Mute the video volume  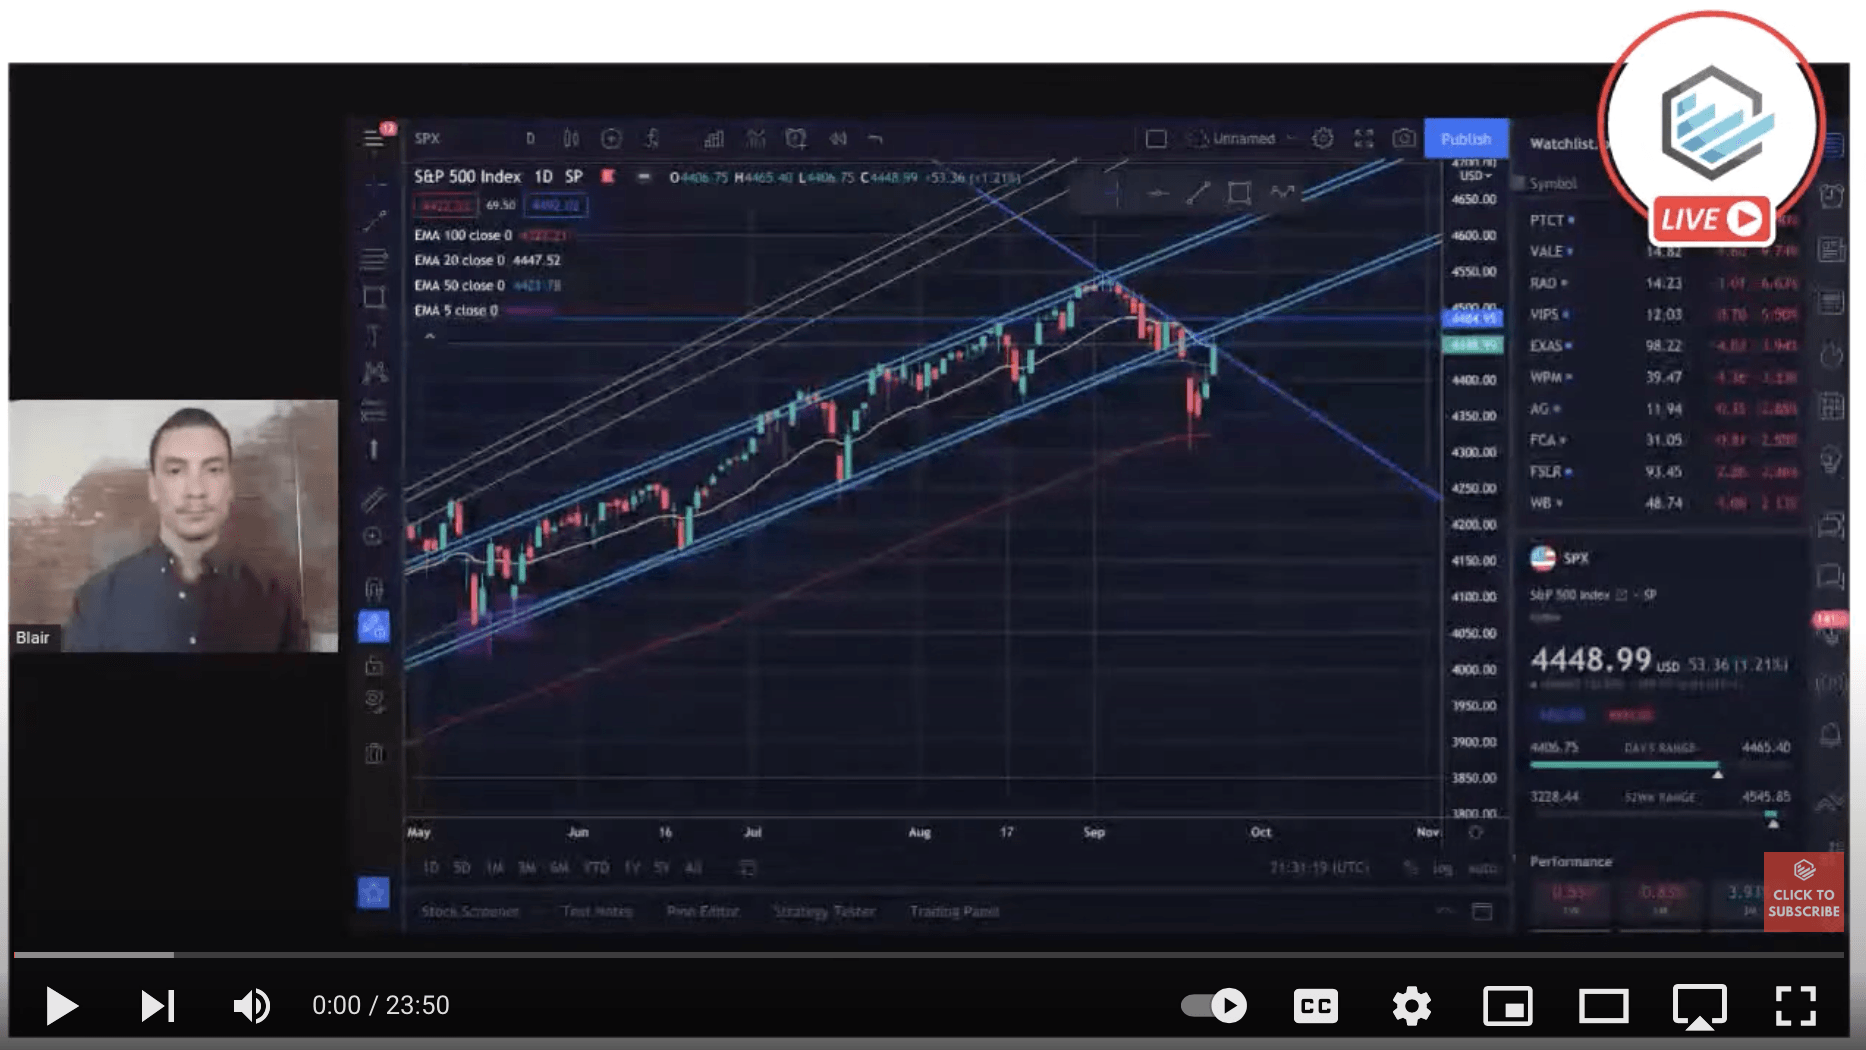click(251, 1005)
